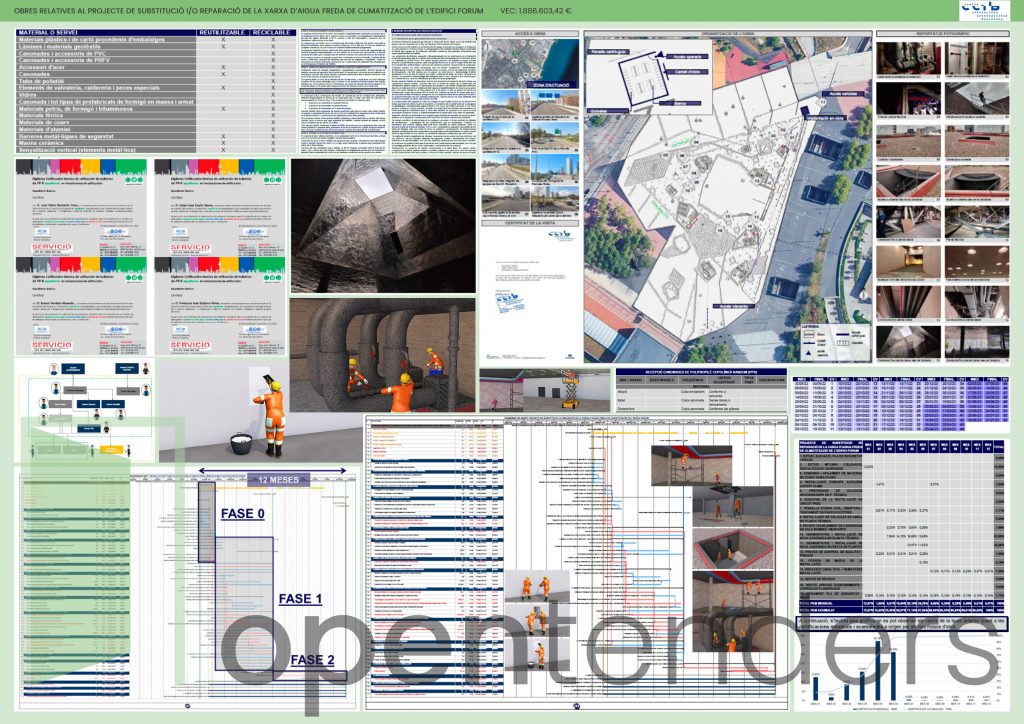Click the 'LLEGENDA' legend title on the site plan

coord(810,326)
